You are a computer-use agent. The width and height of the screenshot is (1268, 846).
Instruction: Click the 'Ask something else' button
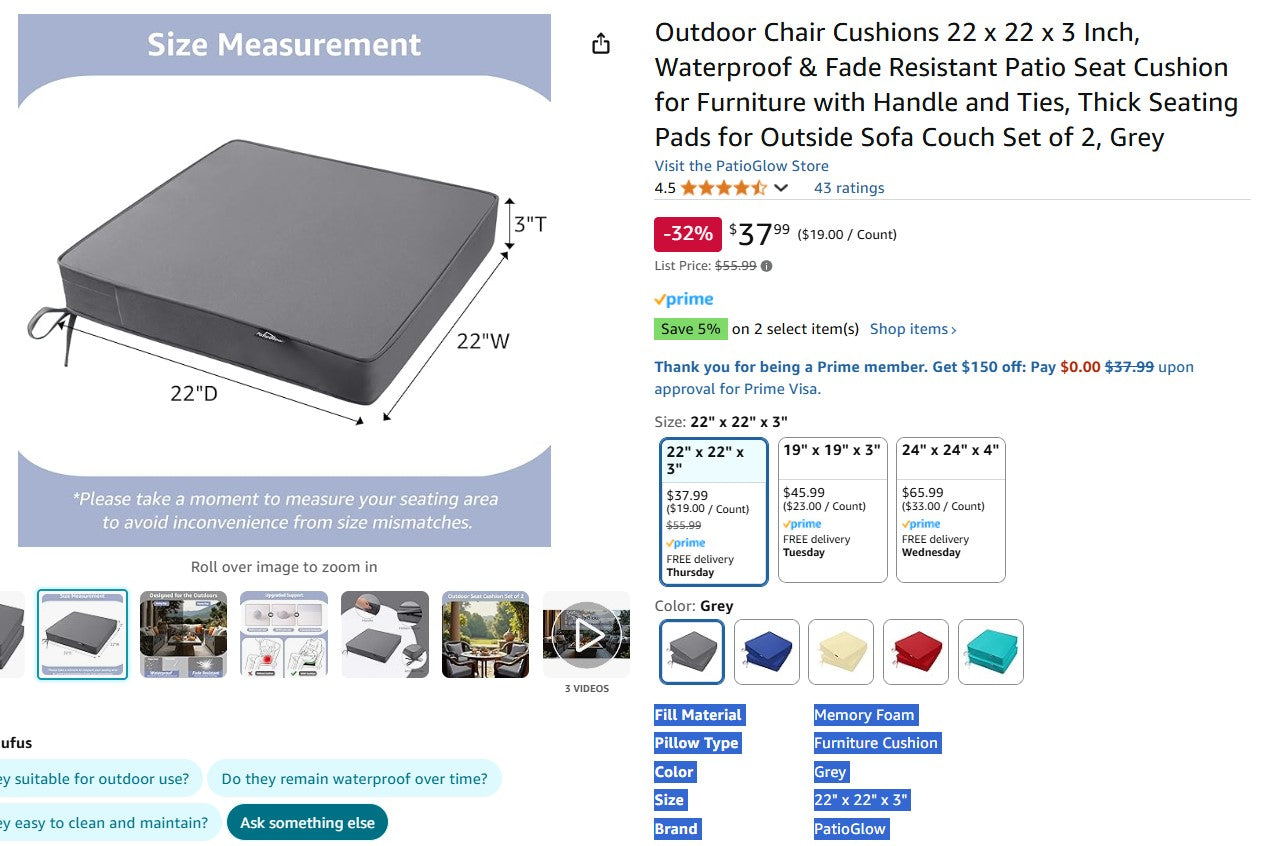click(x=307, y=823)
